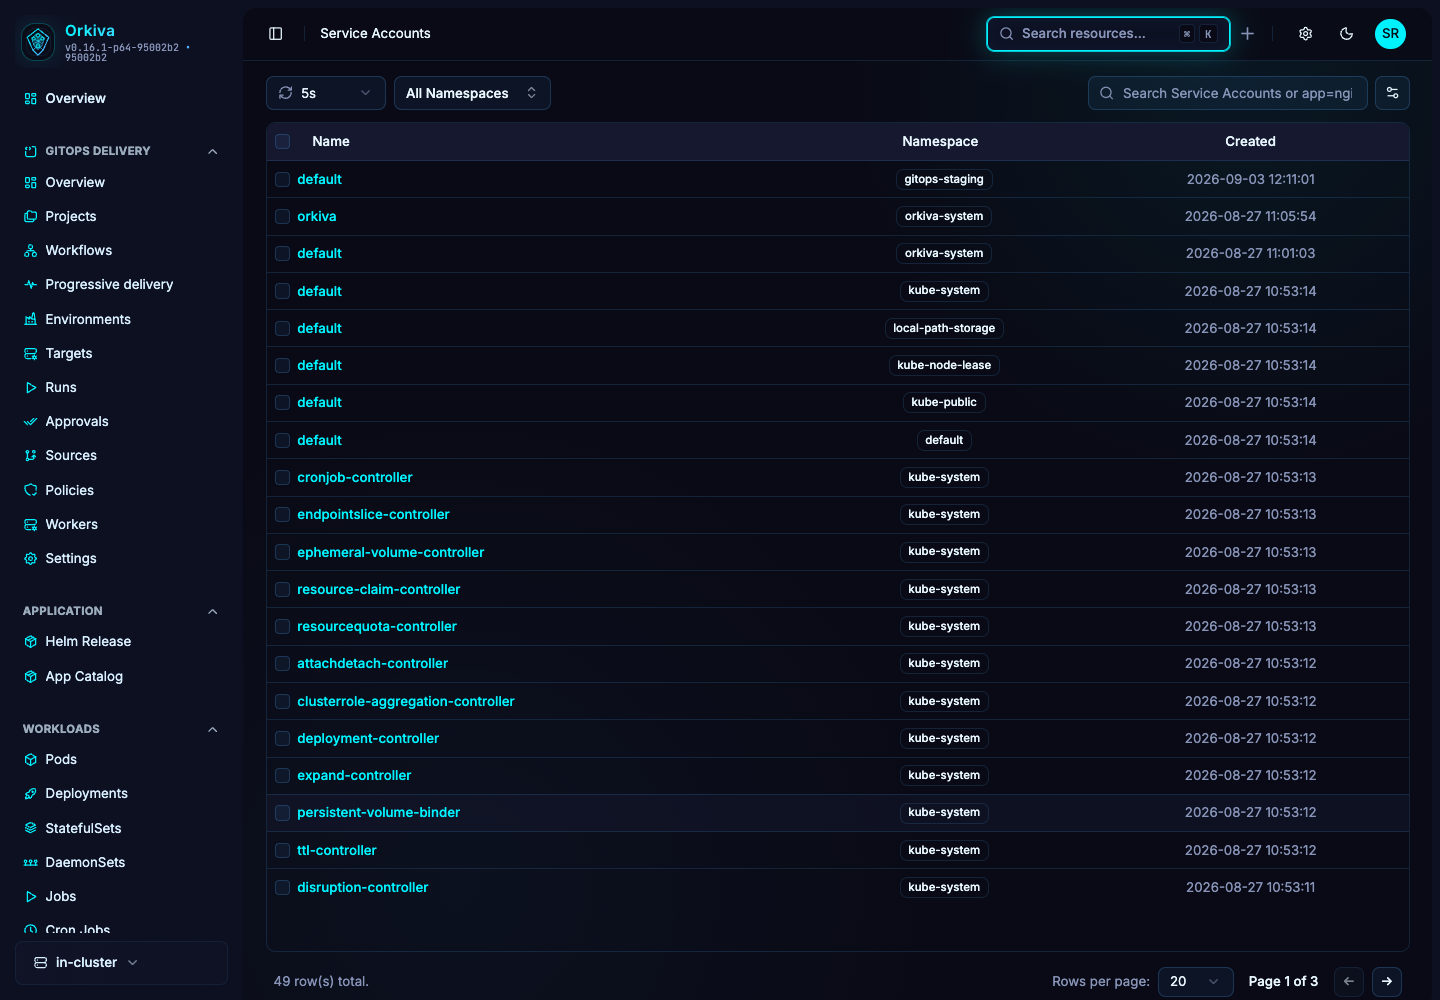Check the orkiva service account row

pos(283,217)
